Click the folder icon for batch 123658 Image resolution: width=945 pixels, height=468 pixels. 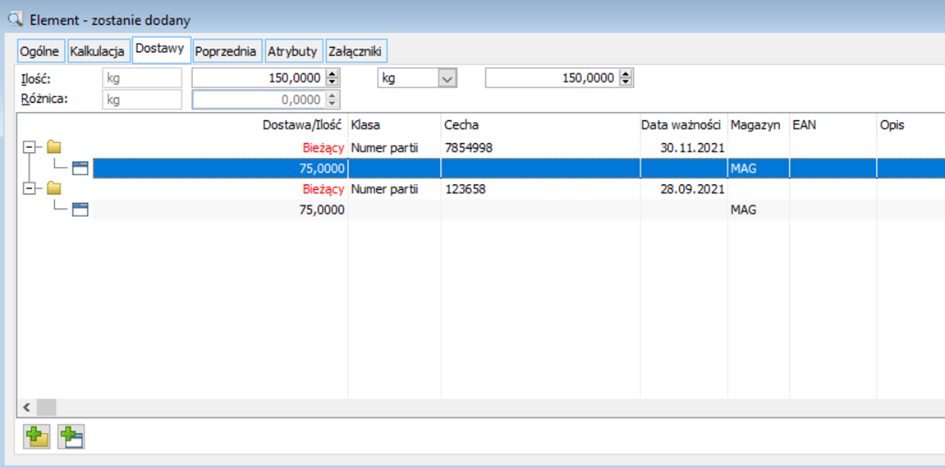tap(53, 189)
